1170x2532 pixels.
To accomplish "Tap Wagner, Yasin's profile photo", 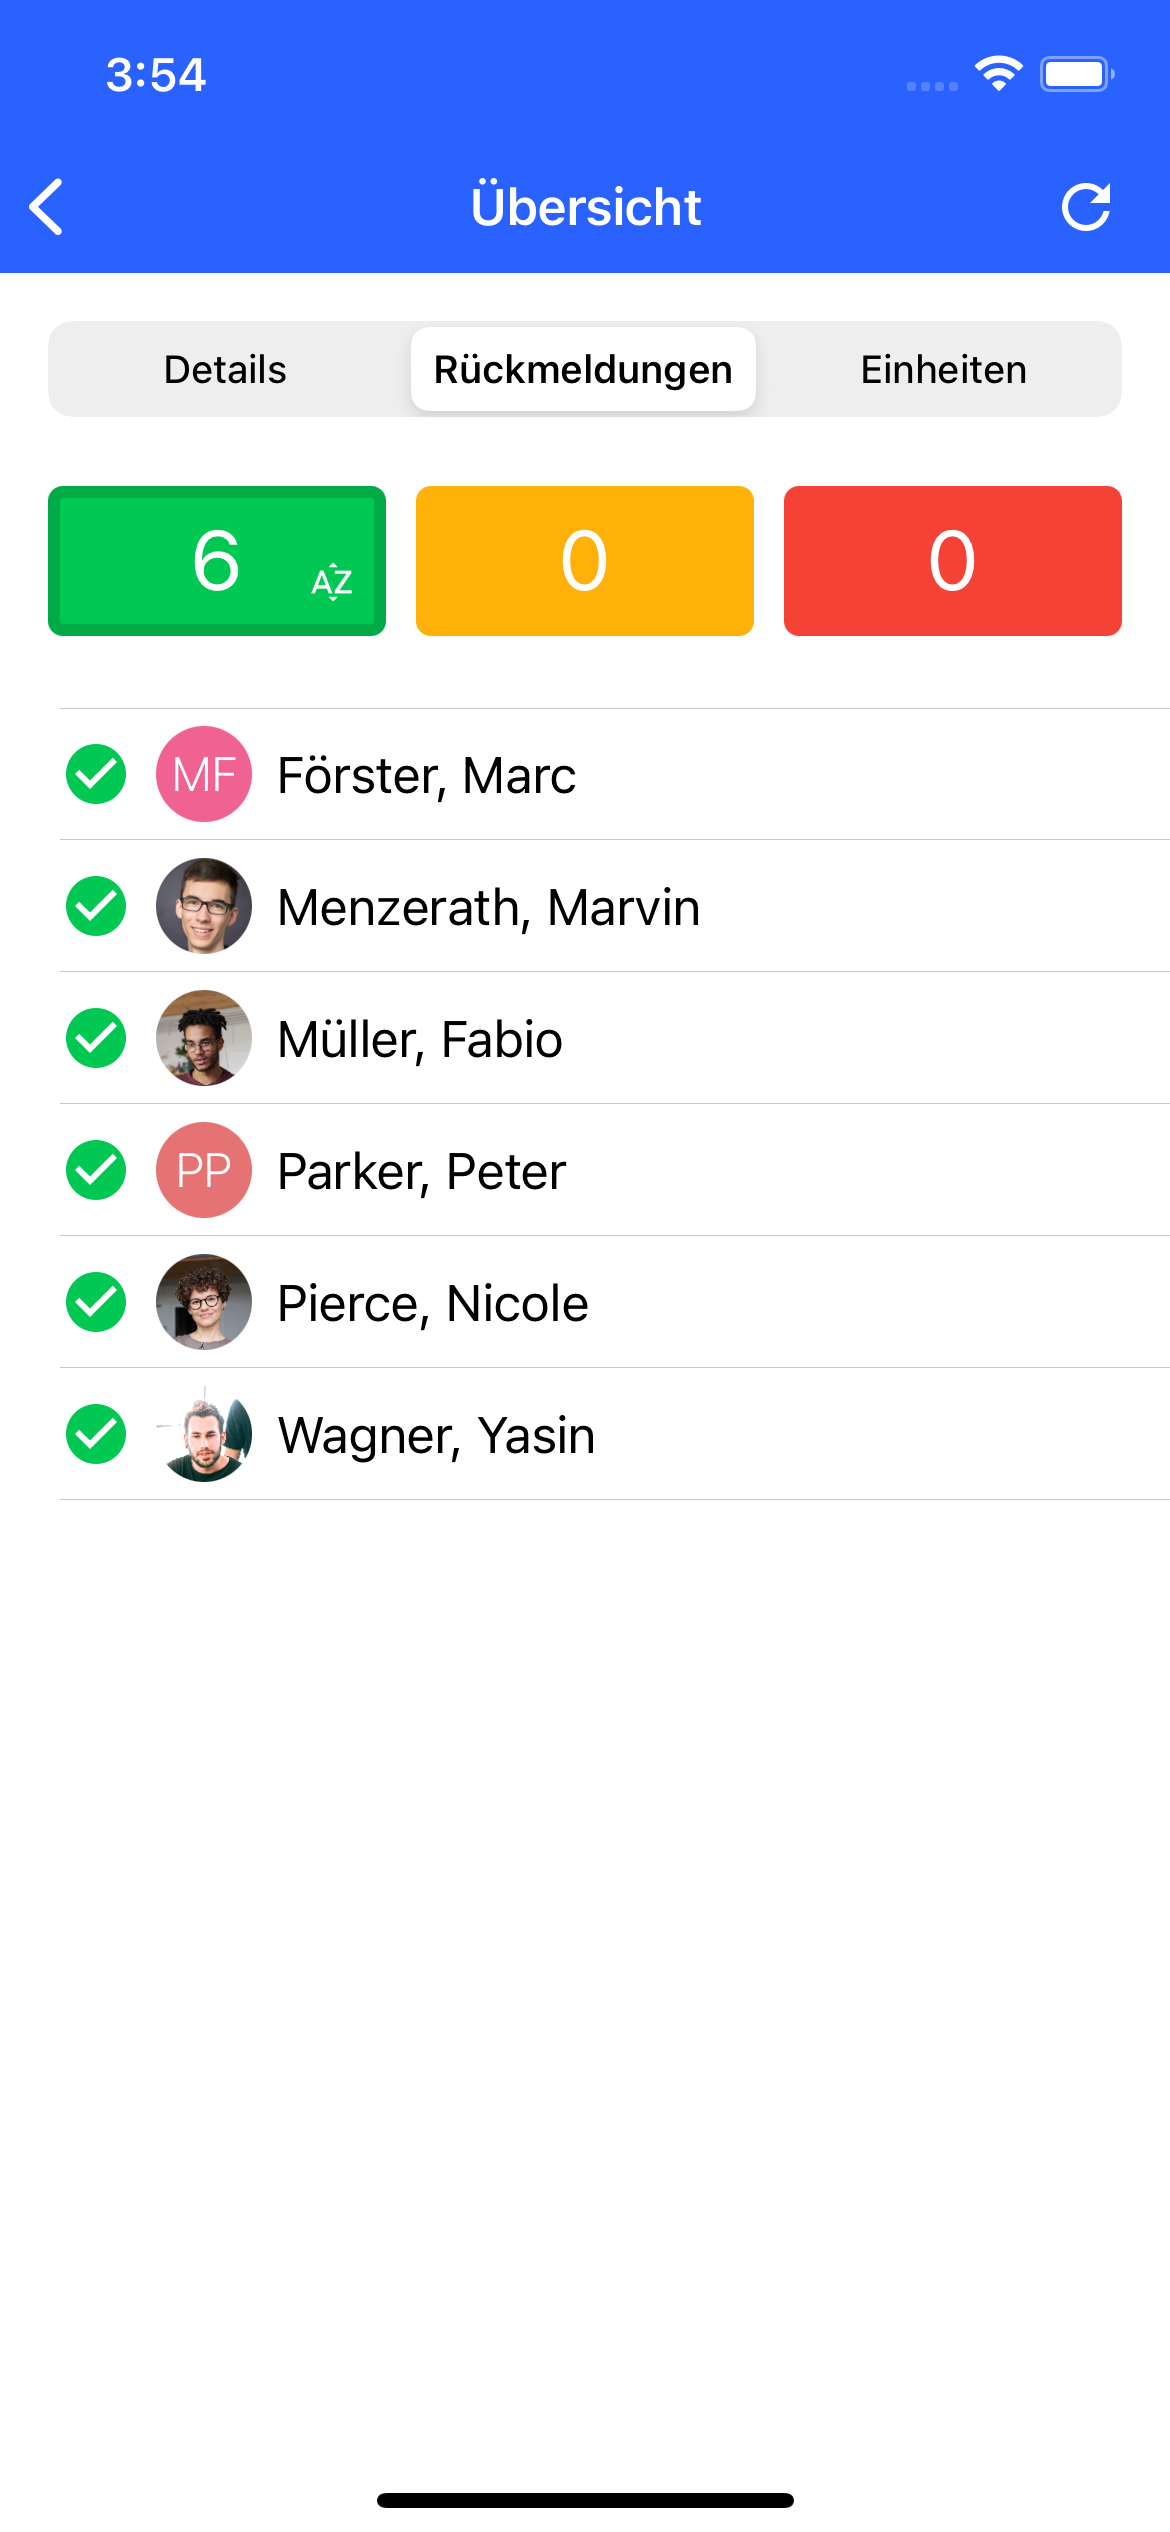I will click(x=204, y=1434).
